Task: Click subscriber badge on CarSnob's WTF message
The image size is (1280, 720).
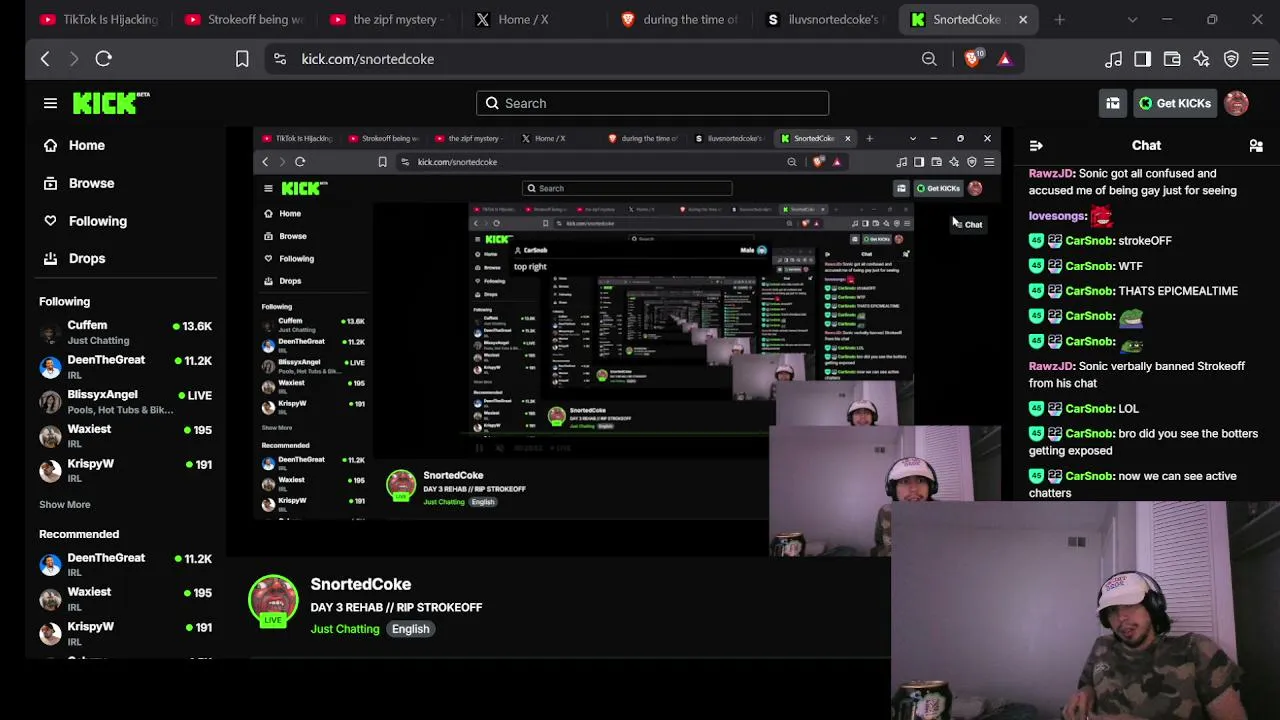Action: click(x=1055, y=266)
